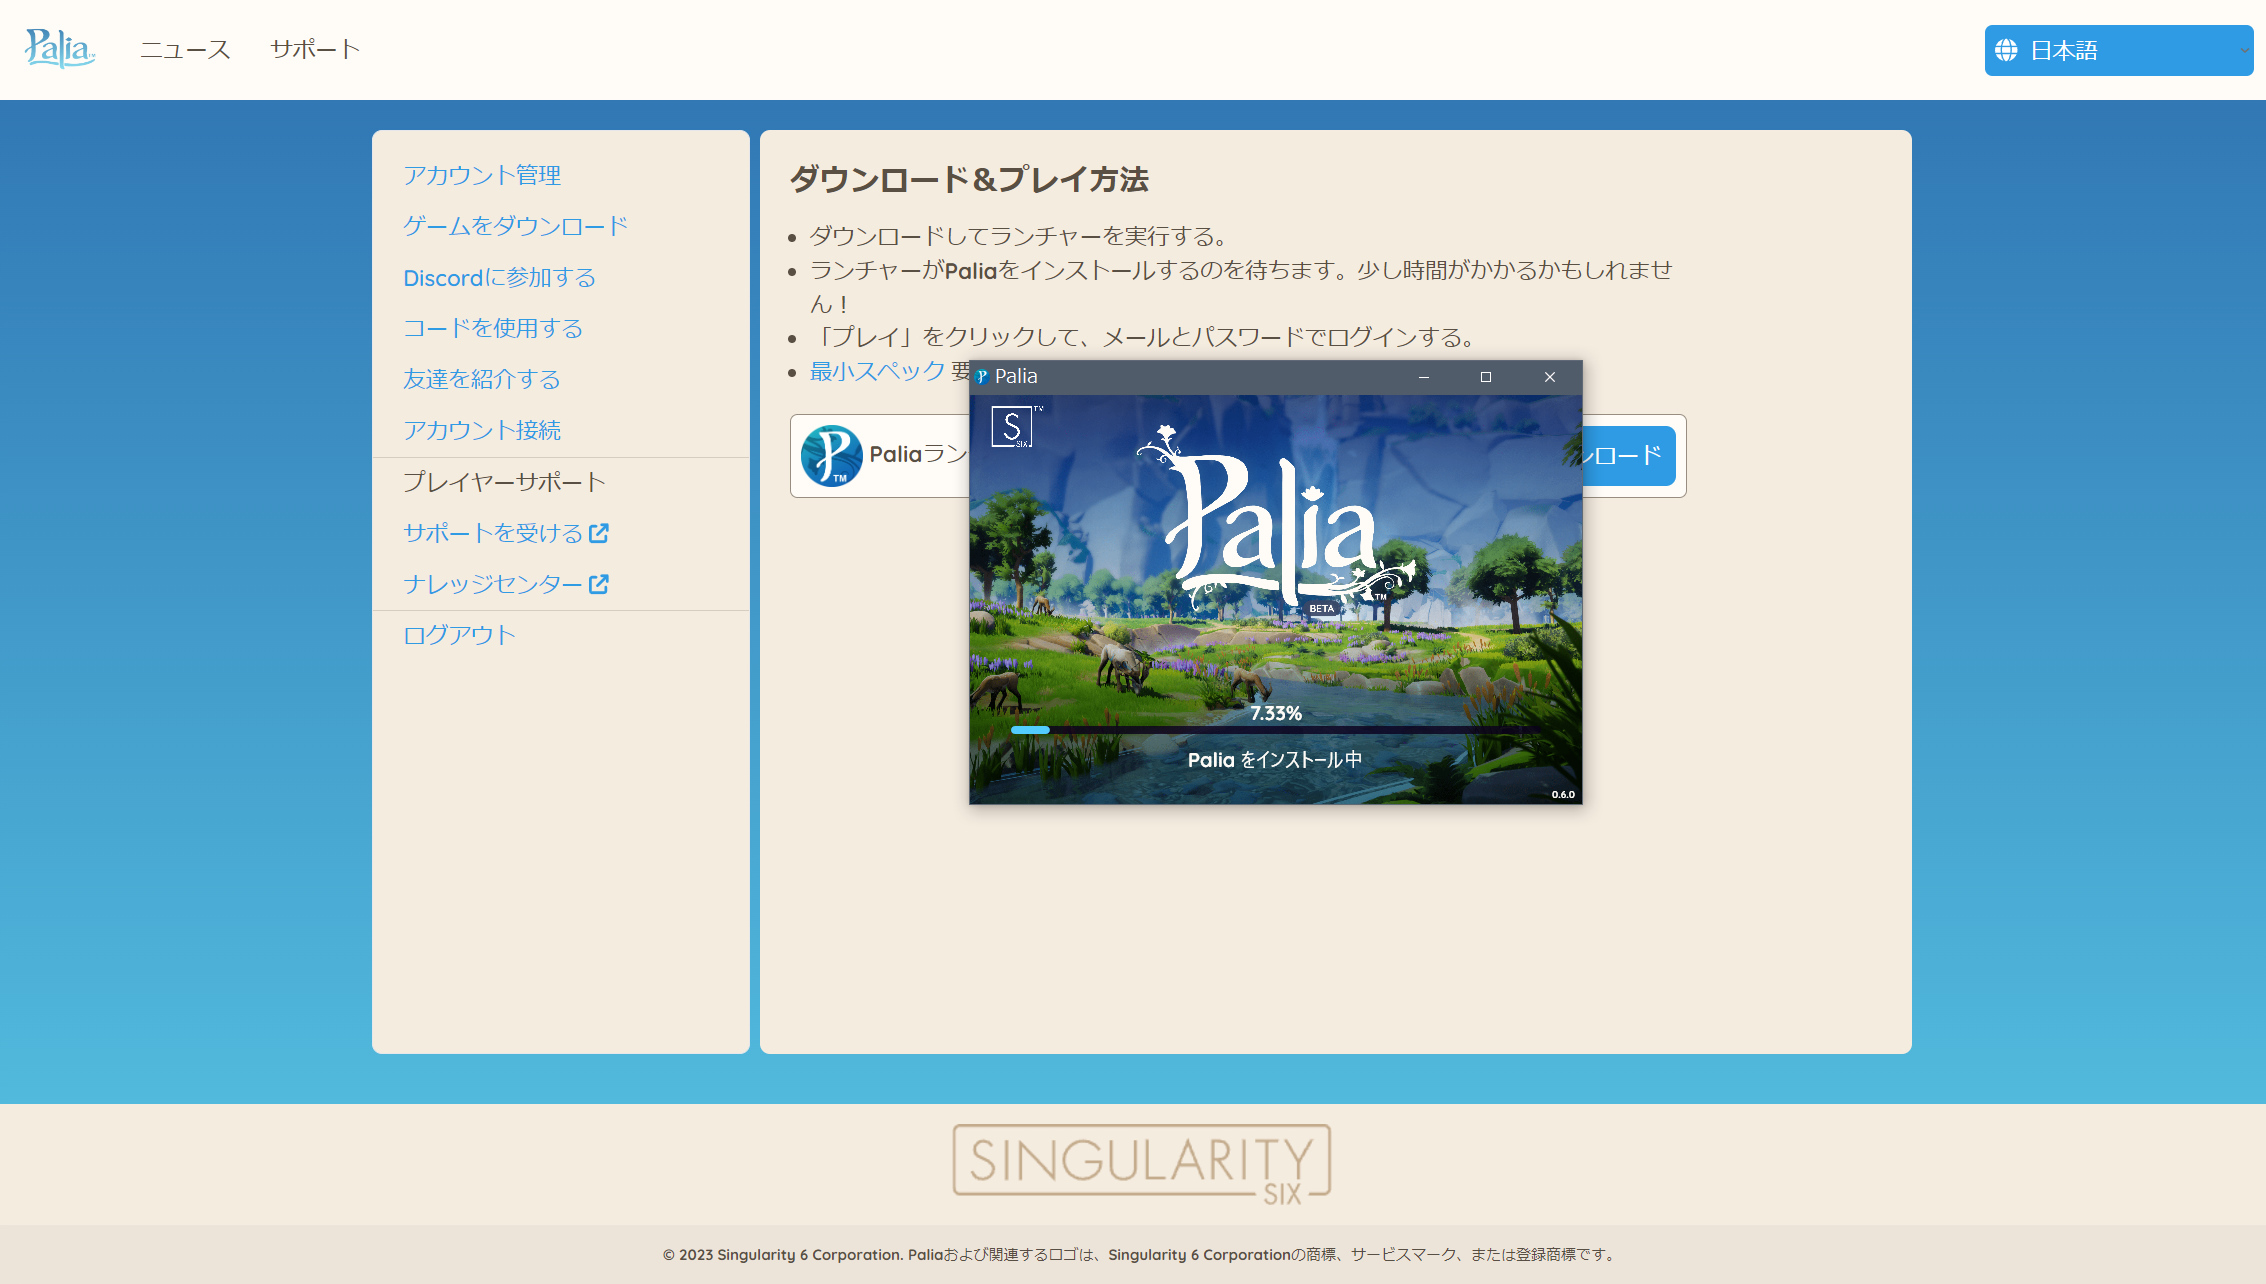Click the S6 logo in launcher window
The image size is (2266, 1284).
1012,427
